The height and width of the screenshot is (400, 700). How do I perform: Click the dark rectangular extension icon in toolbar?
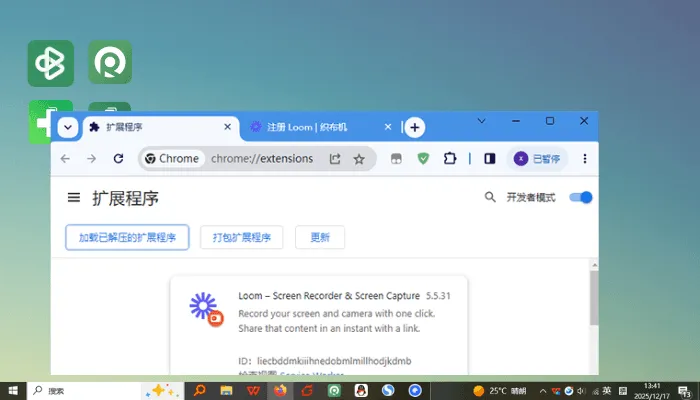coord(396,158)
